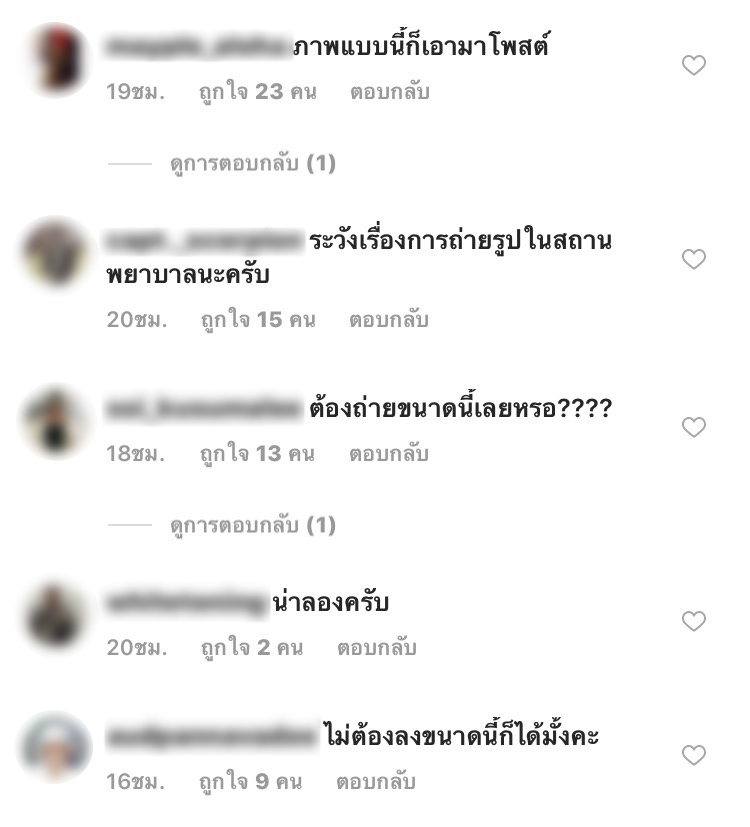Open the 13 likes list

[x=257, y=454]
